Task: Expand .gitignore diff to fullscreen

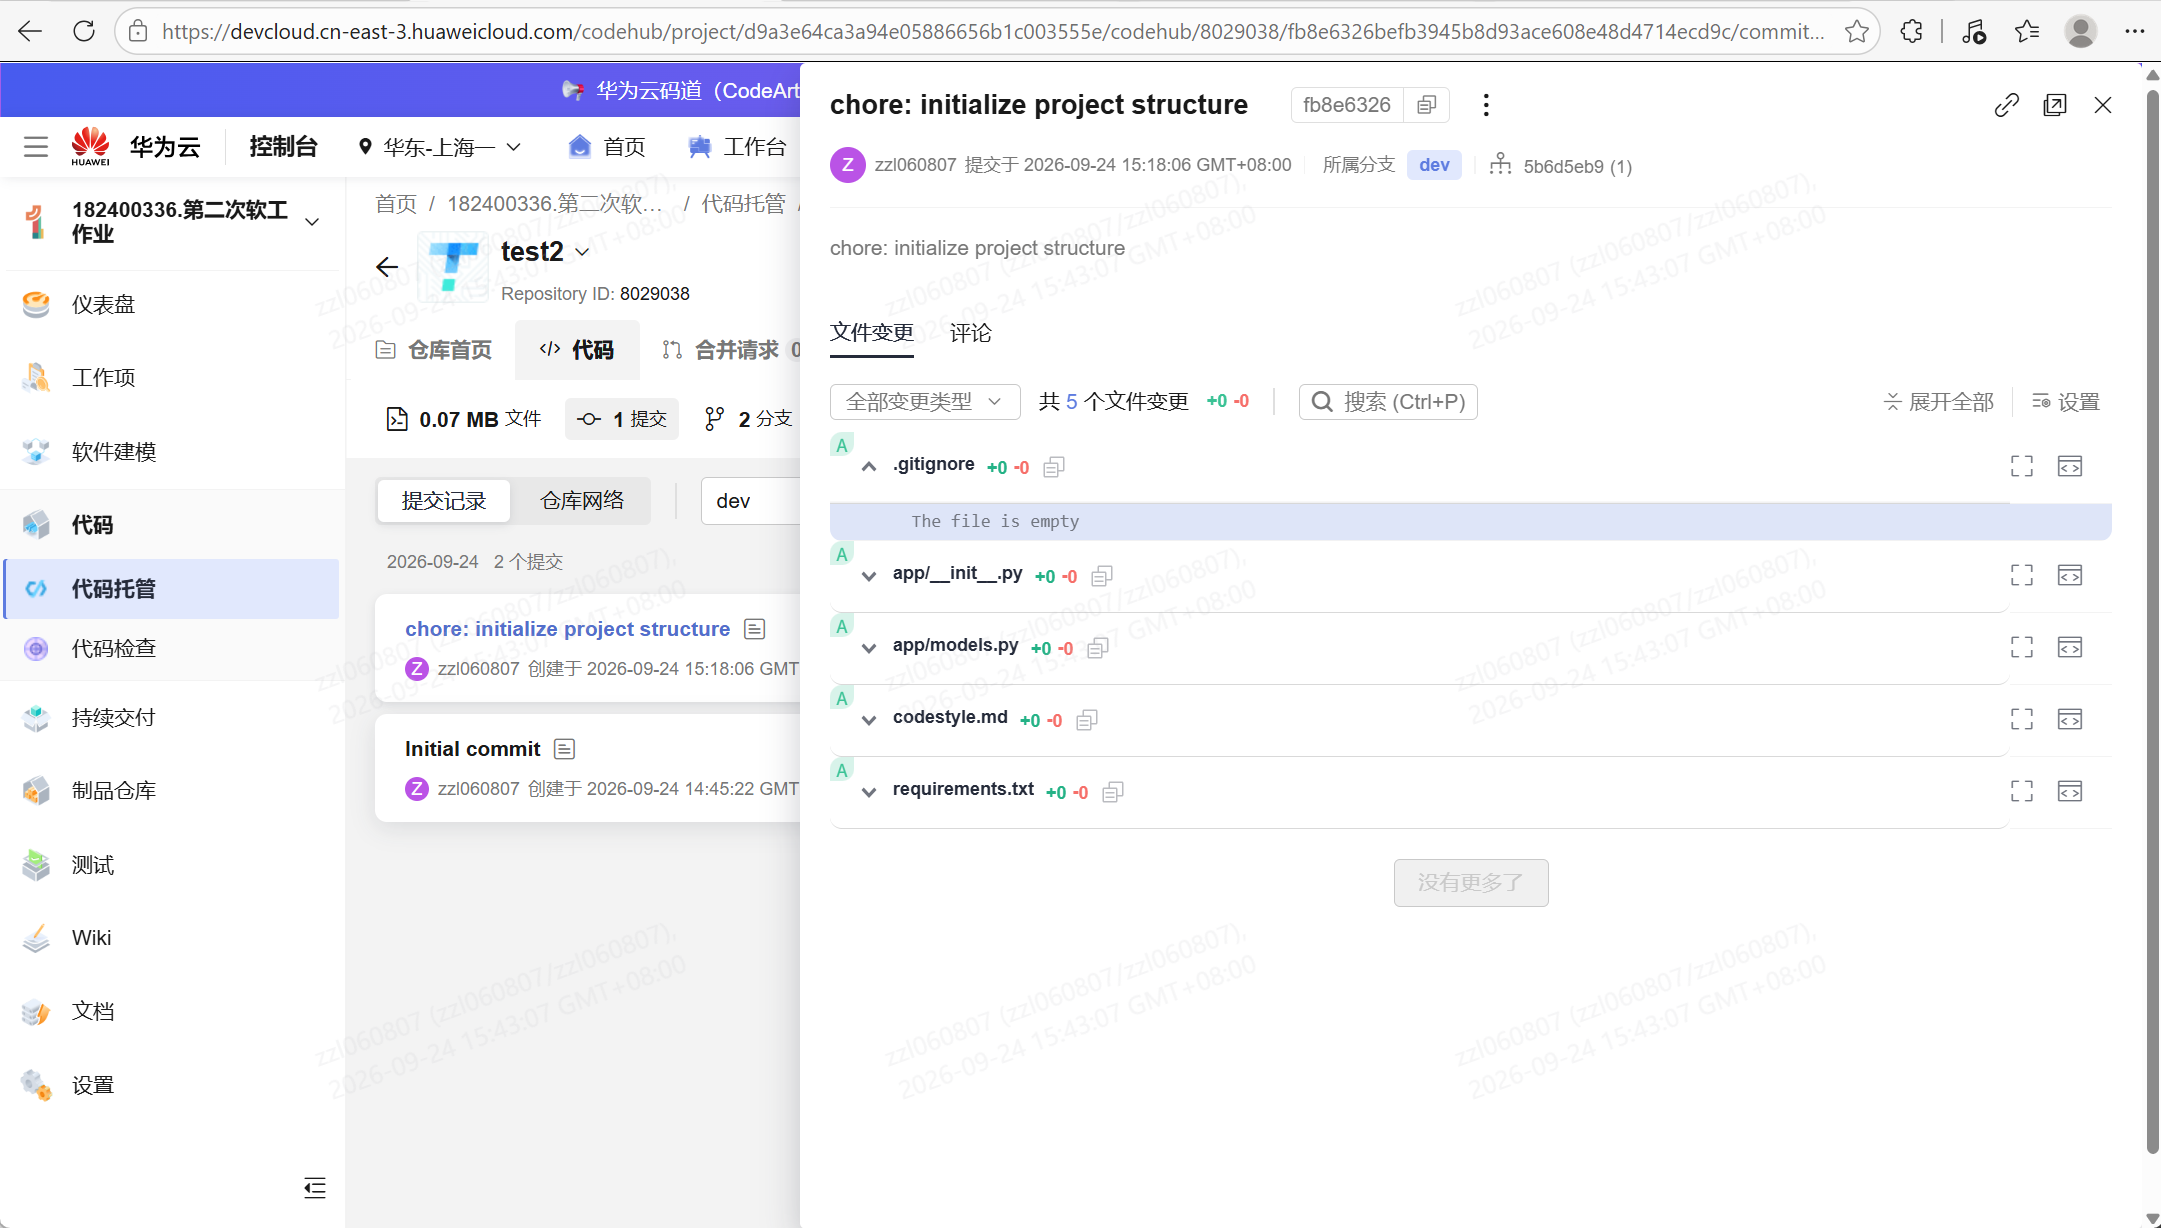Action: (2022, 466)
